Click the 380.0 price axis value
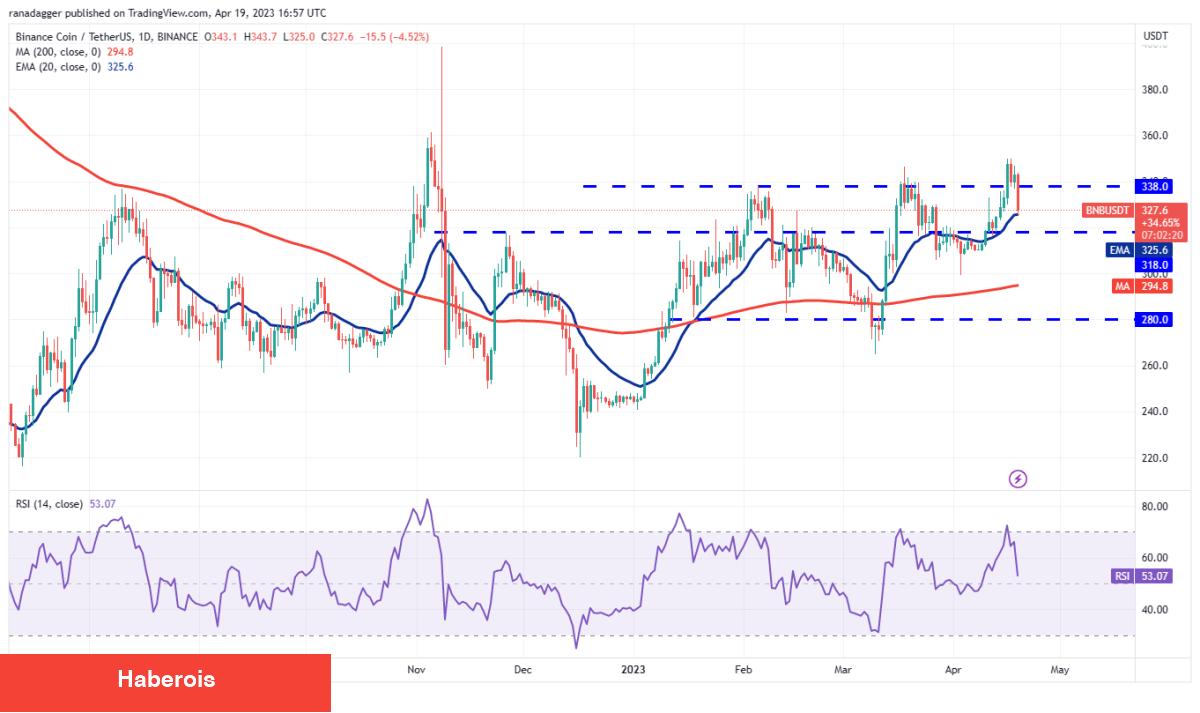1200x713 pixels. click(1156, 90)
